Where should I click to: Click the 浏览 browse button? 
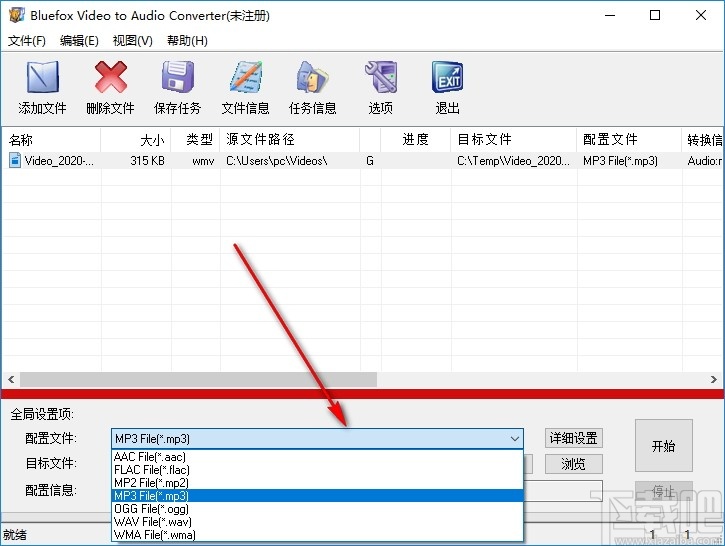[573, 464]
